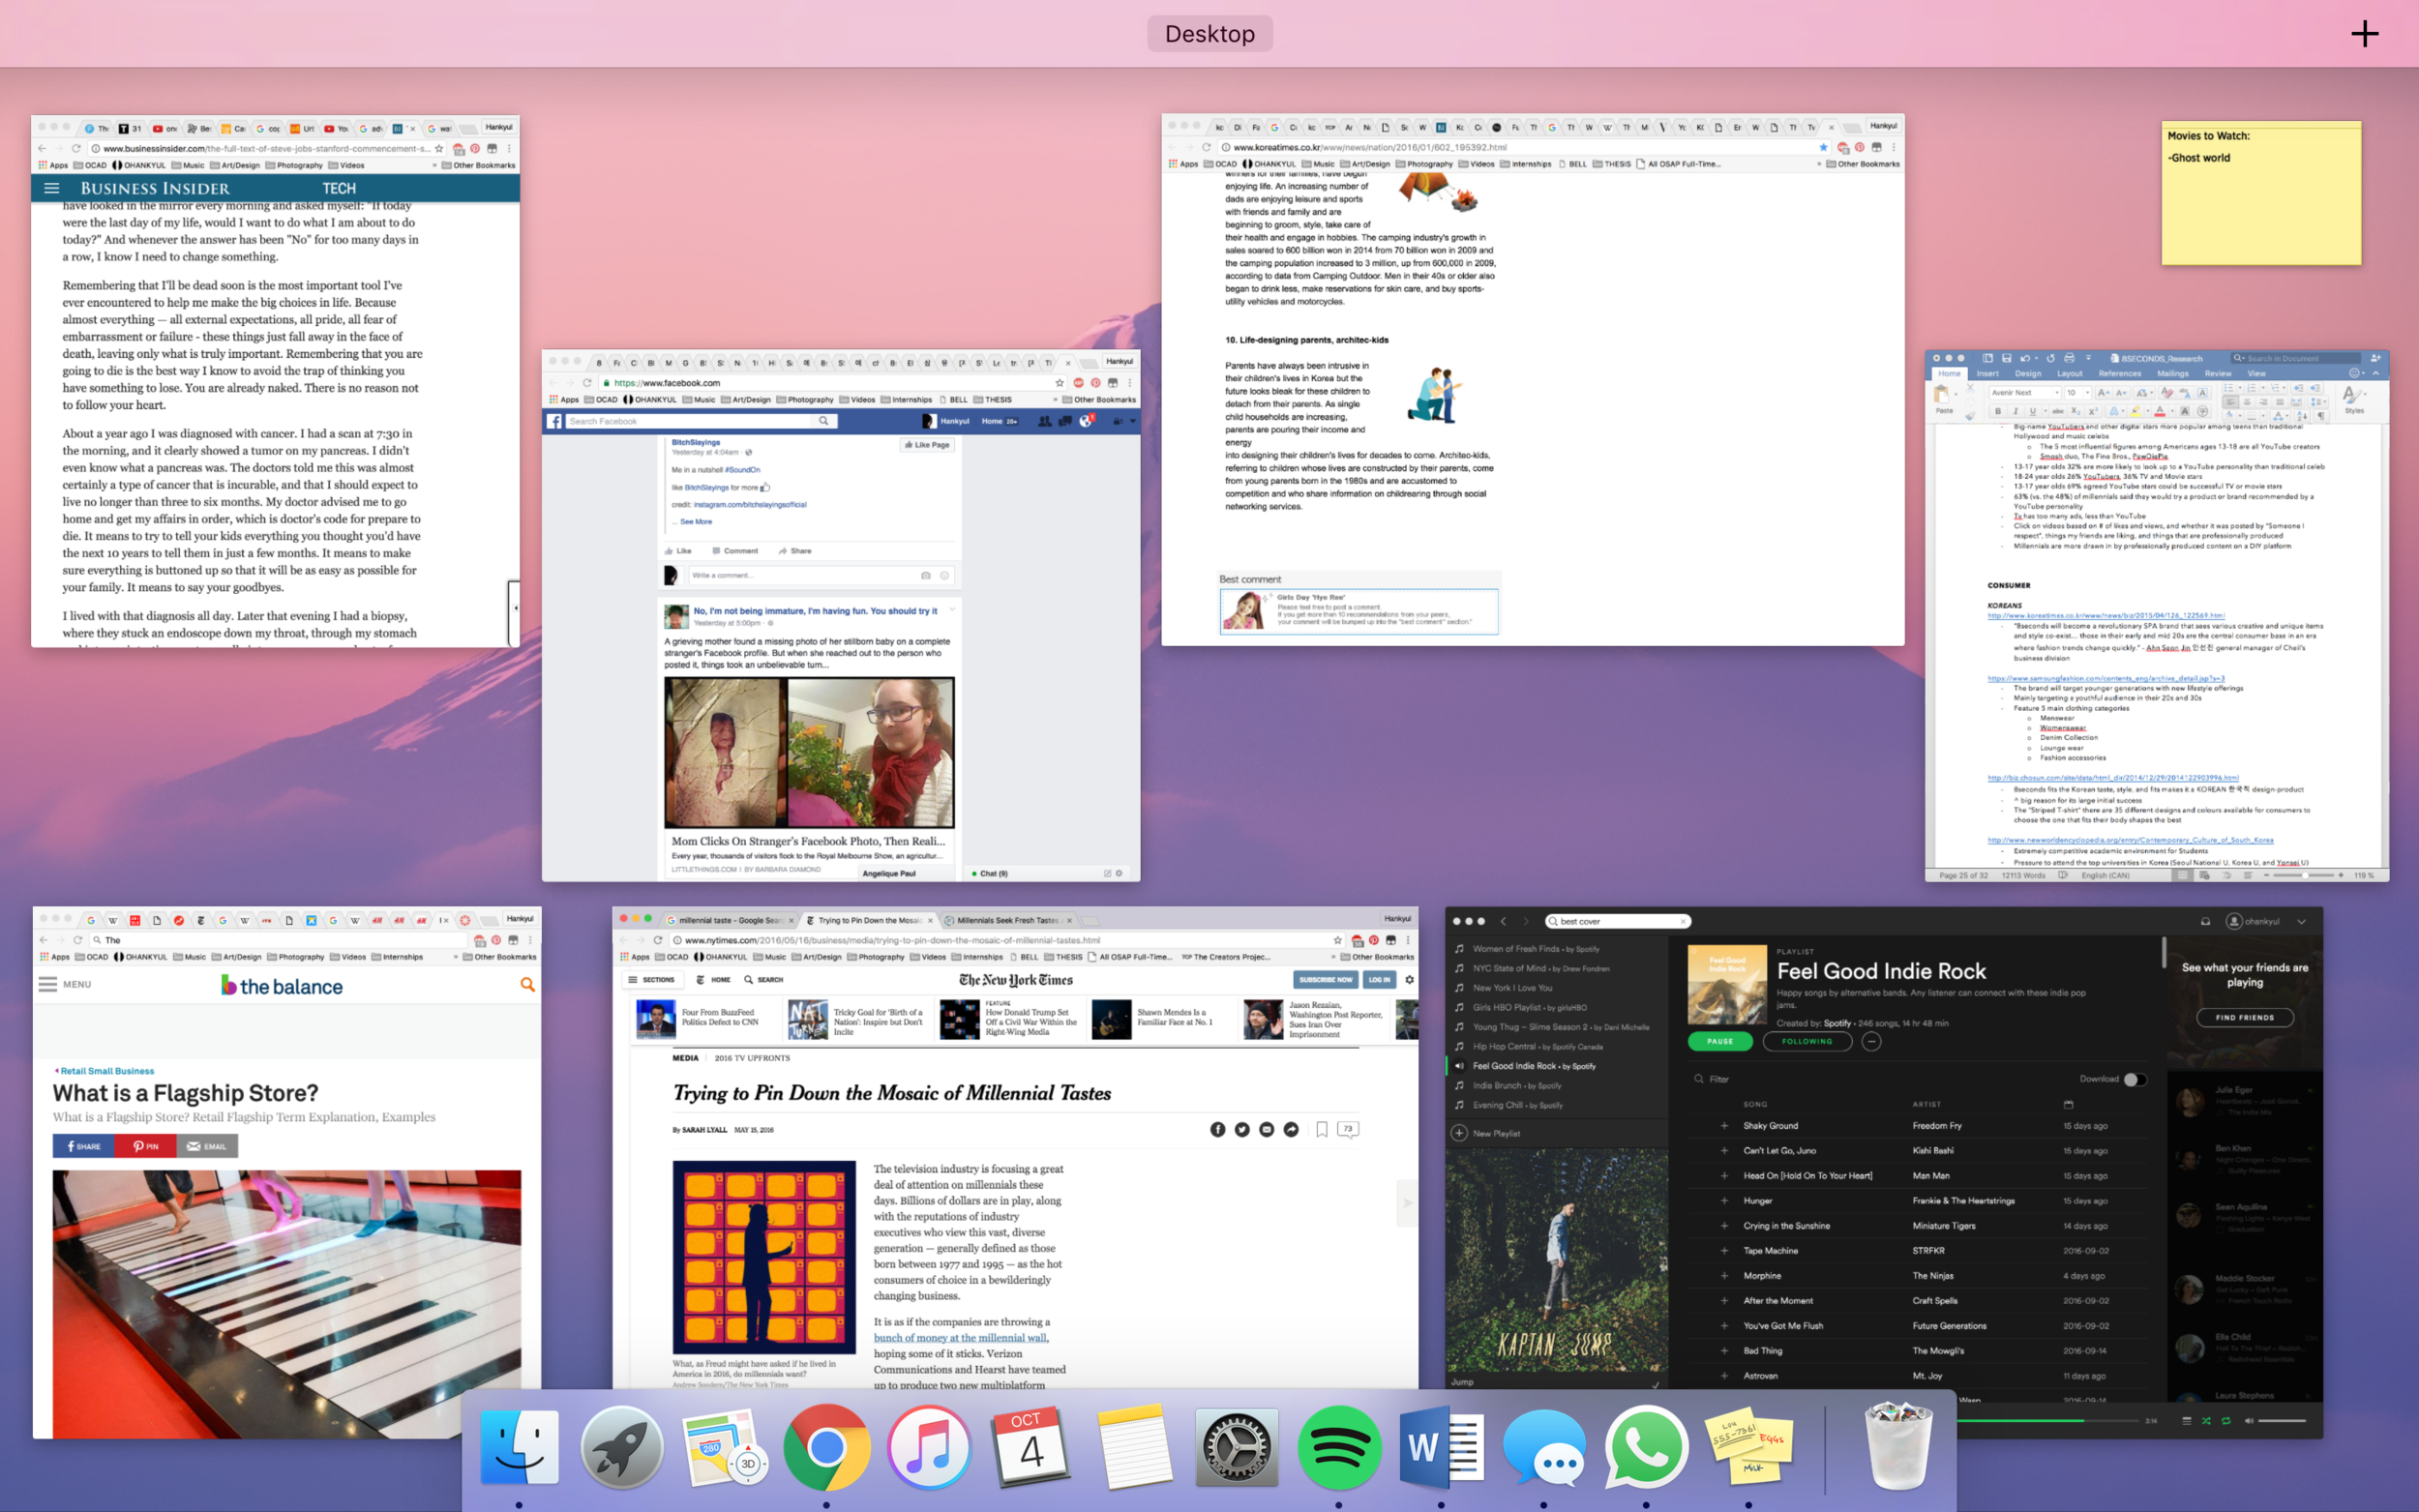Add a new desktop with plus button

tap(2365, 34)
